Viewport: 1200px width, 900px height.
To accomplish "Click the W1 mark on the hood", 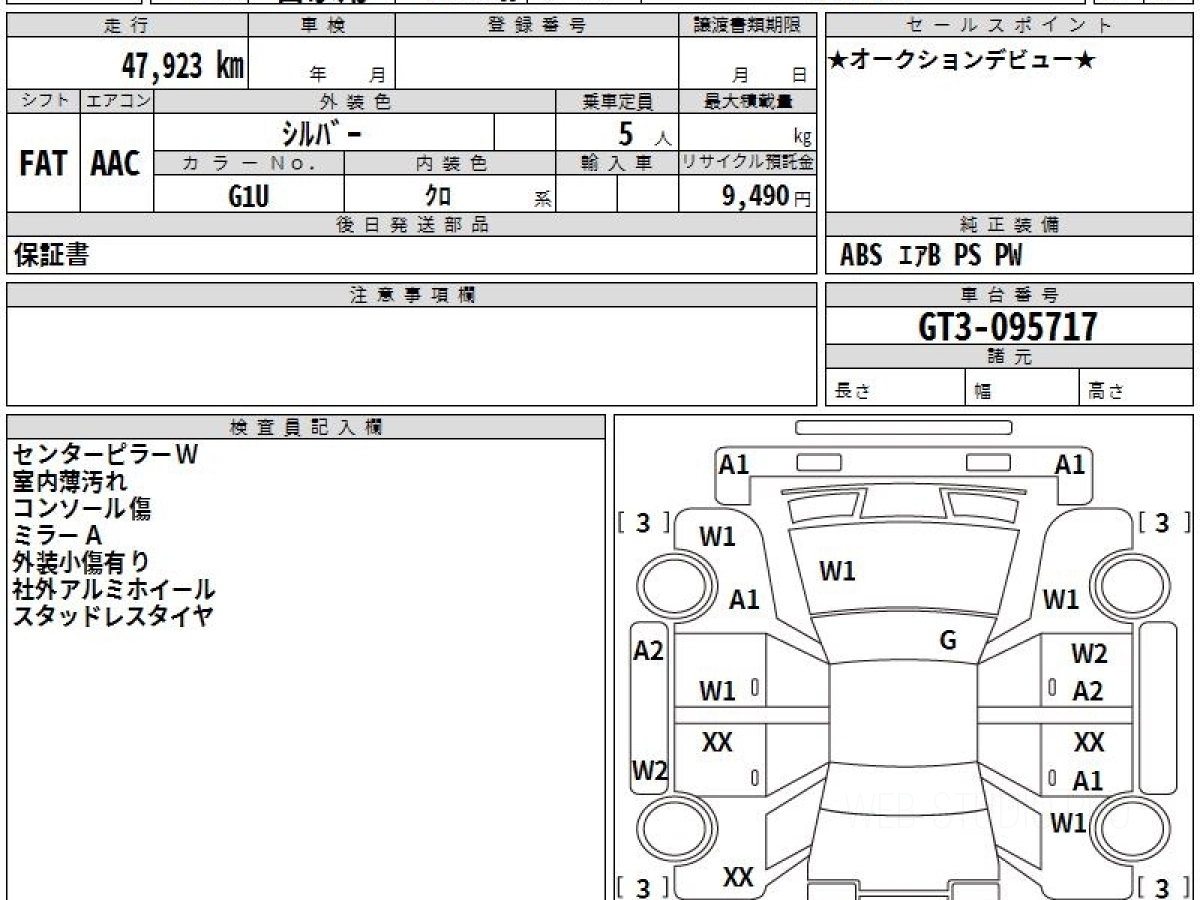I will (x=837, y=572).
